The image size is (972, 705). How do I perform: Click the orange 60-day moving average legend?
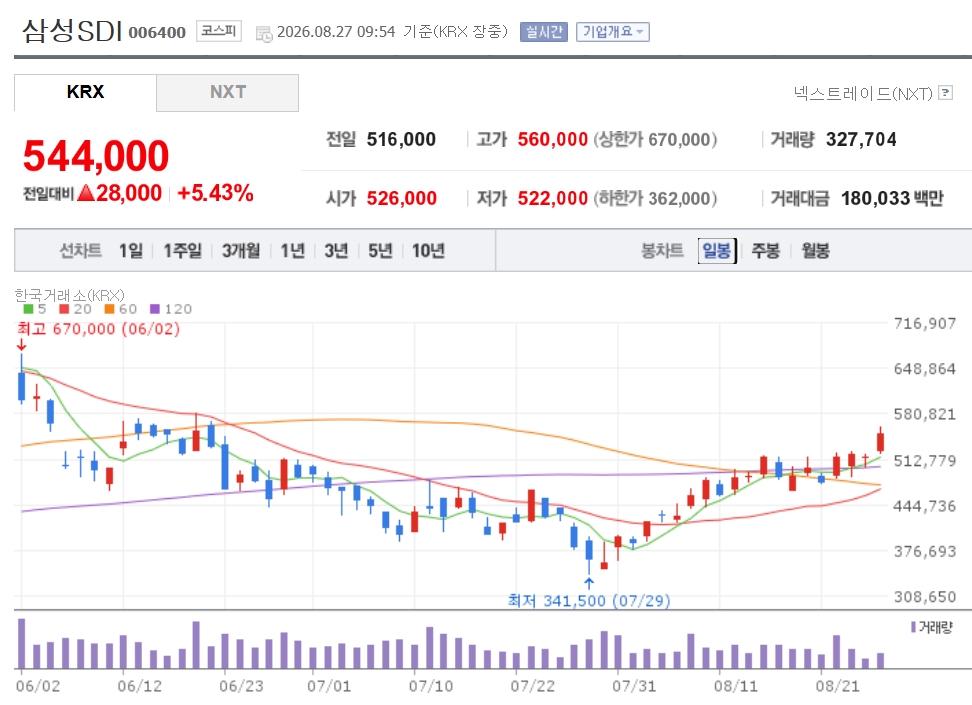(x=121, y=309)
